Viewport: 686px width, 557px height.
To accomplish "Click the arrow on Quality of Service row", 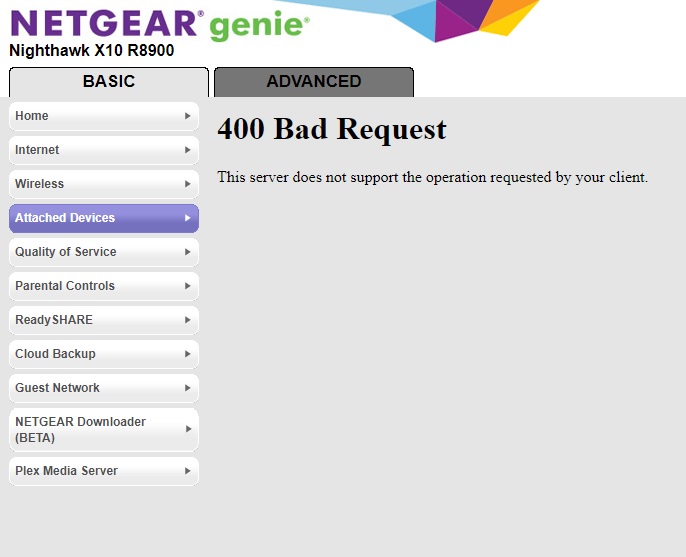I will click(x=188, y=252).
